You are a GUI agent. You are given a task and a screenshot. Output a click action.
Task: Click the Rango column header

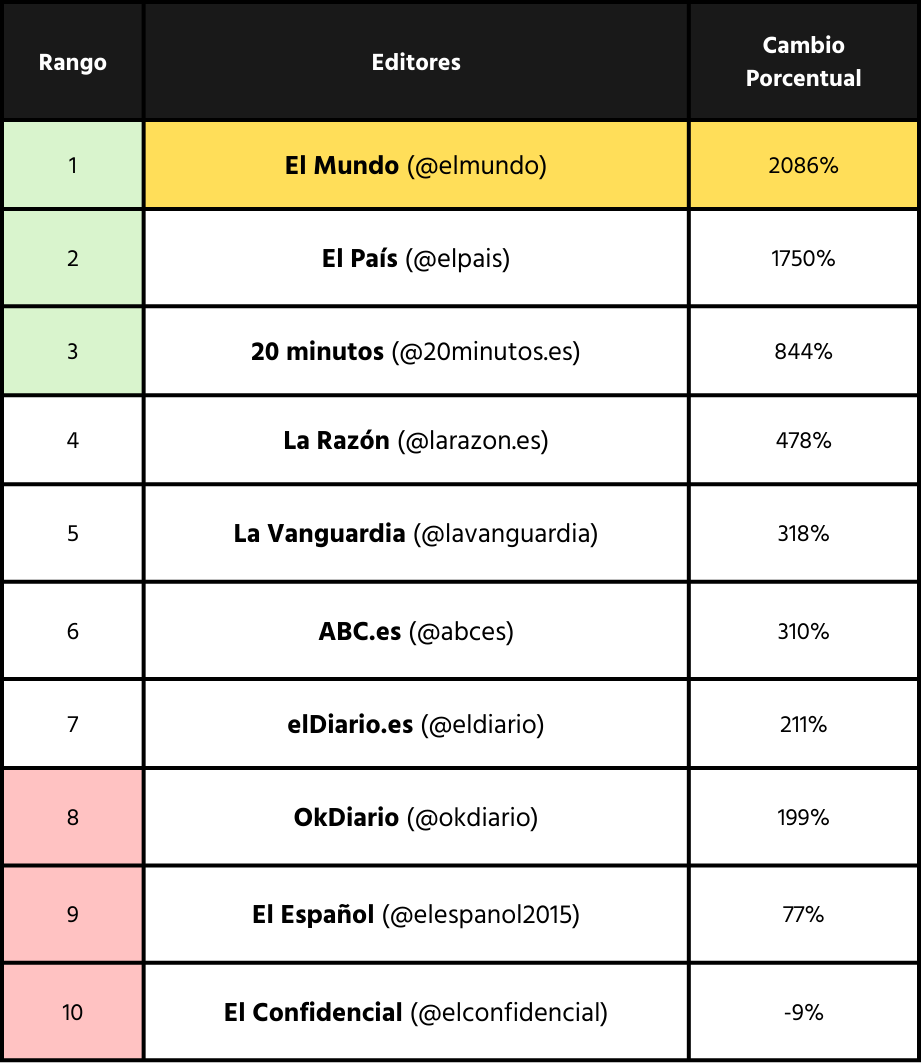(73, 62)
